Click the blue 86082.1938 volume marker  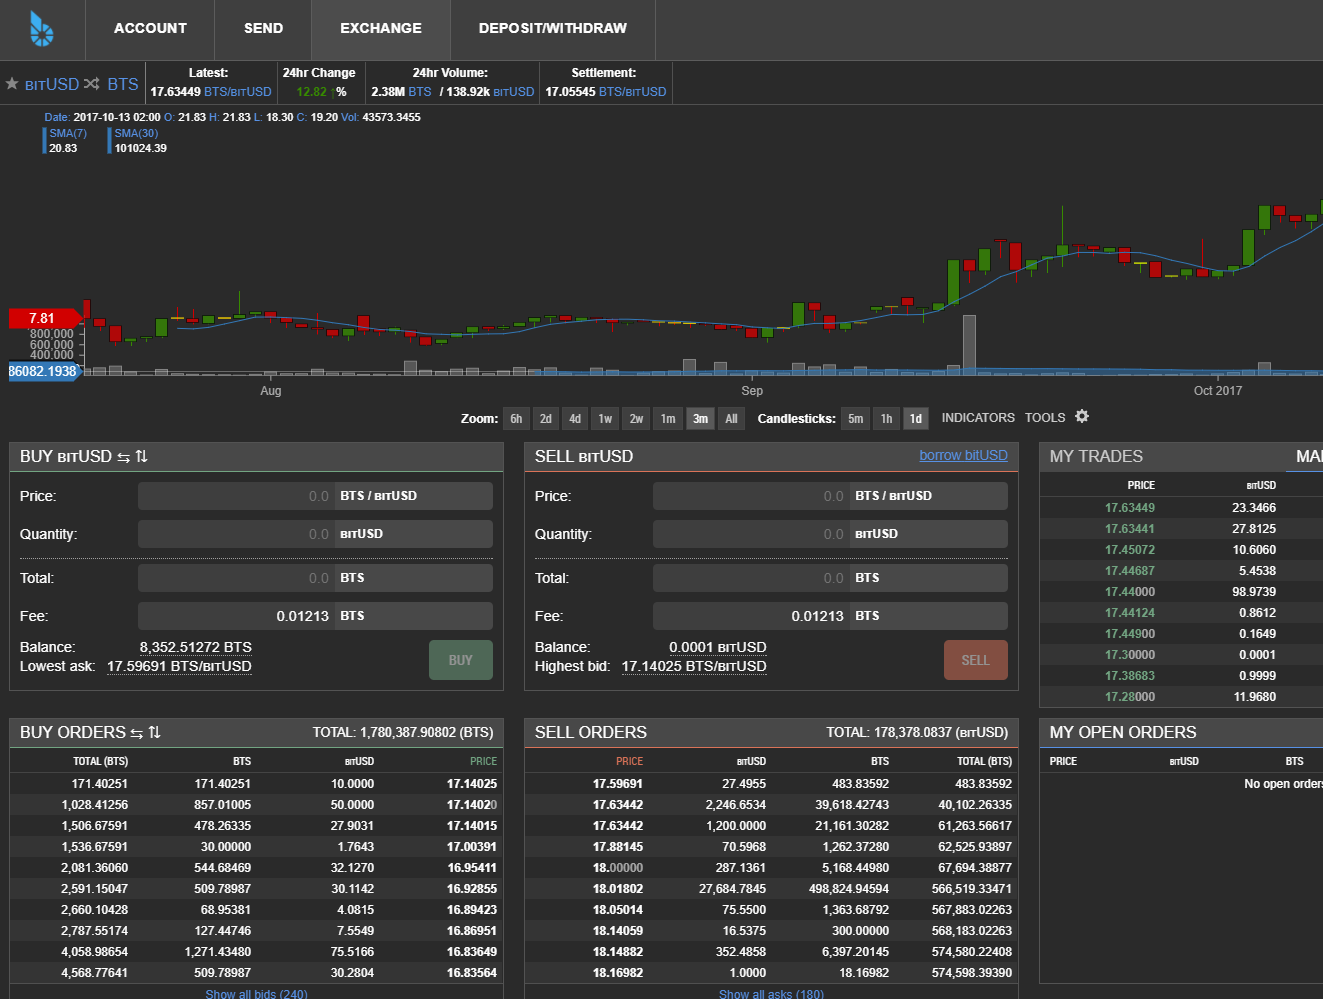[43, 371]
